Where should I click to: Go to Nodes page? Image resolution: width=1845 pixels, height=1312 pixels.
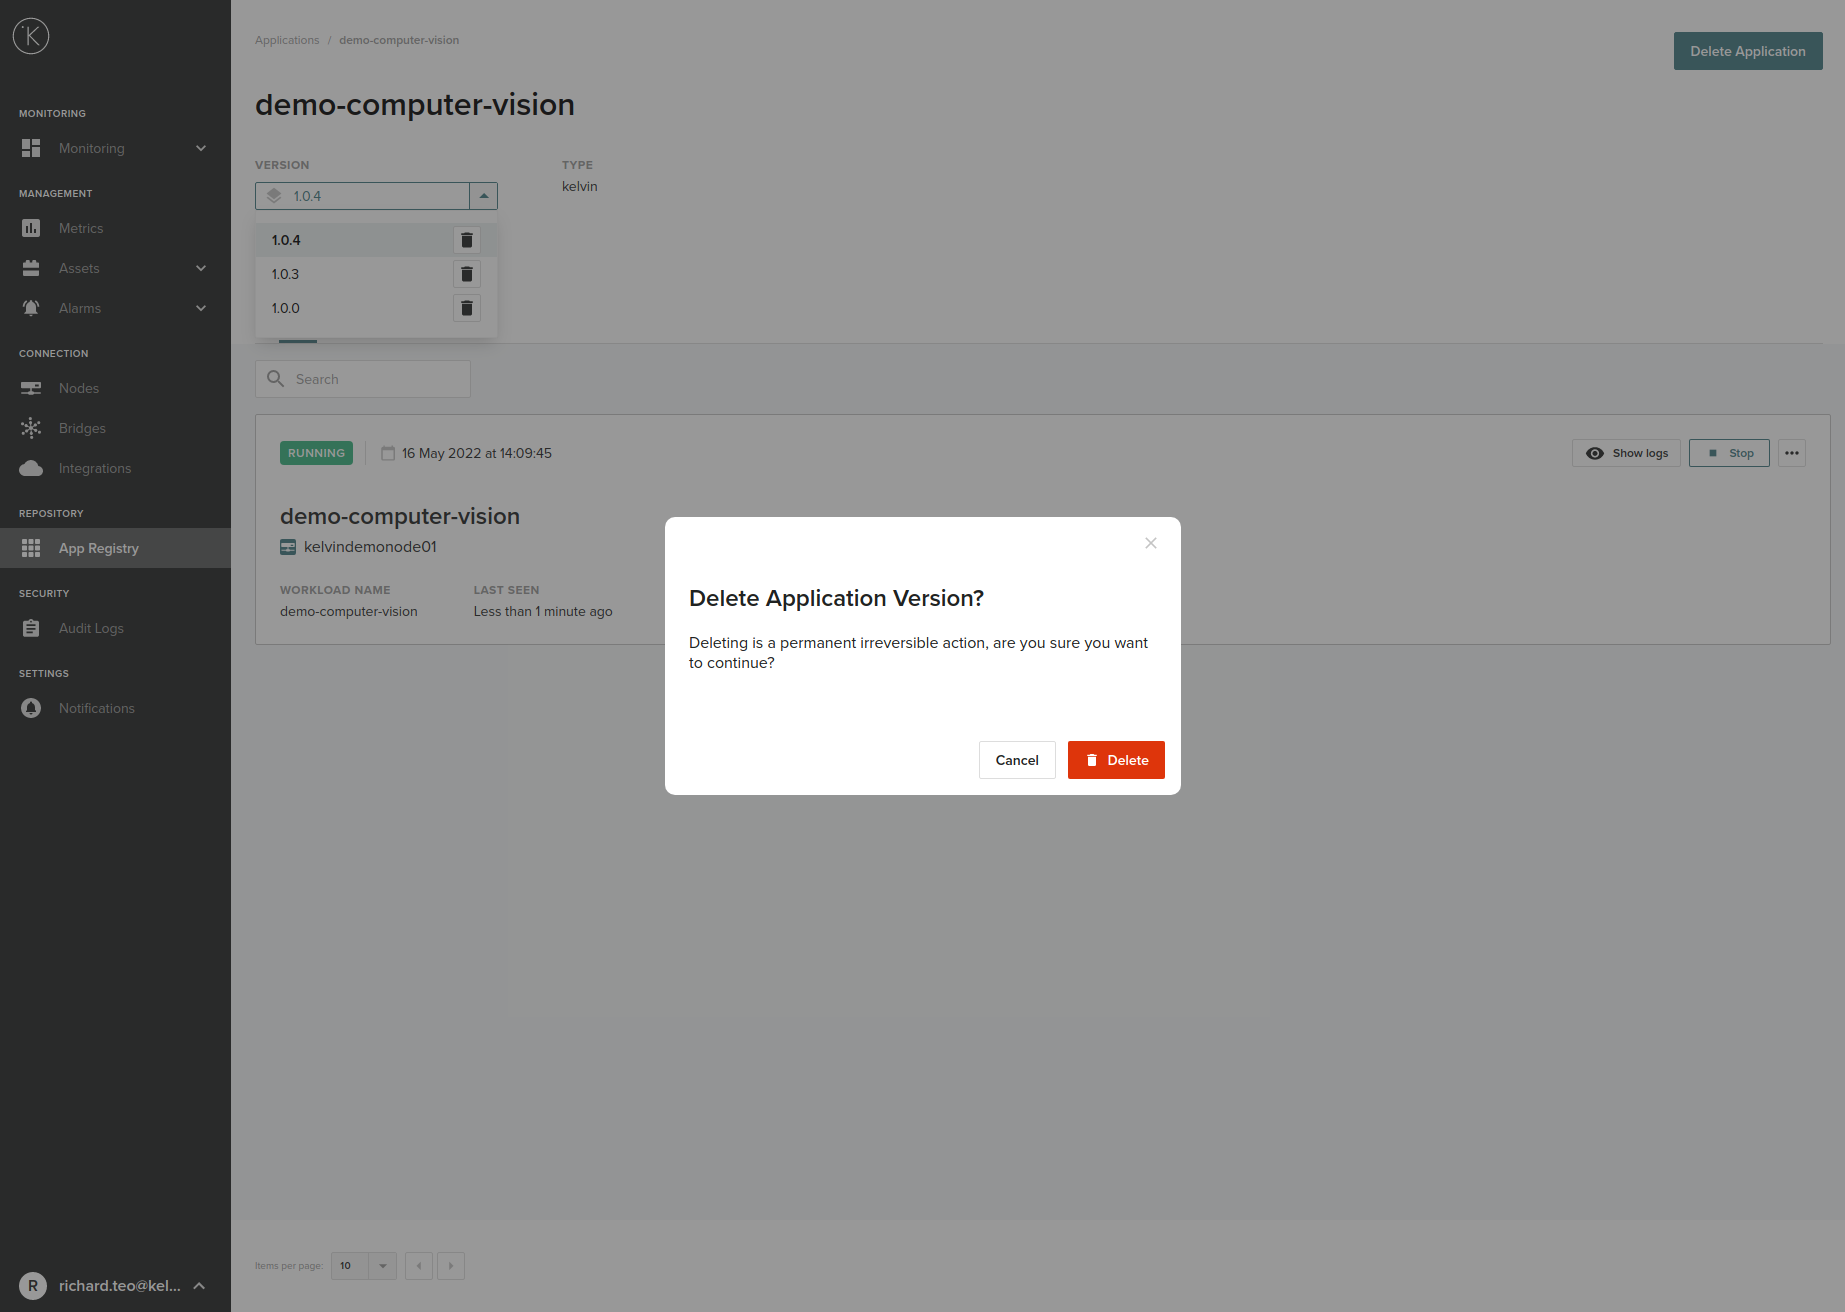click(79, 388)
